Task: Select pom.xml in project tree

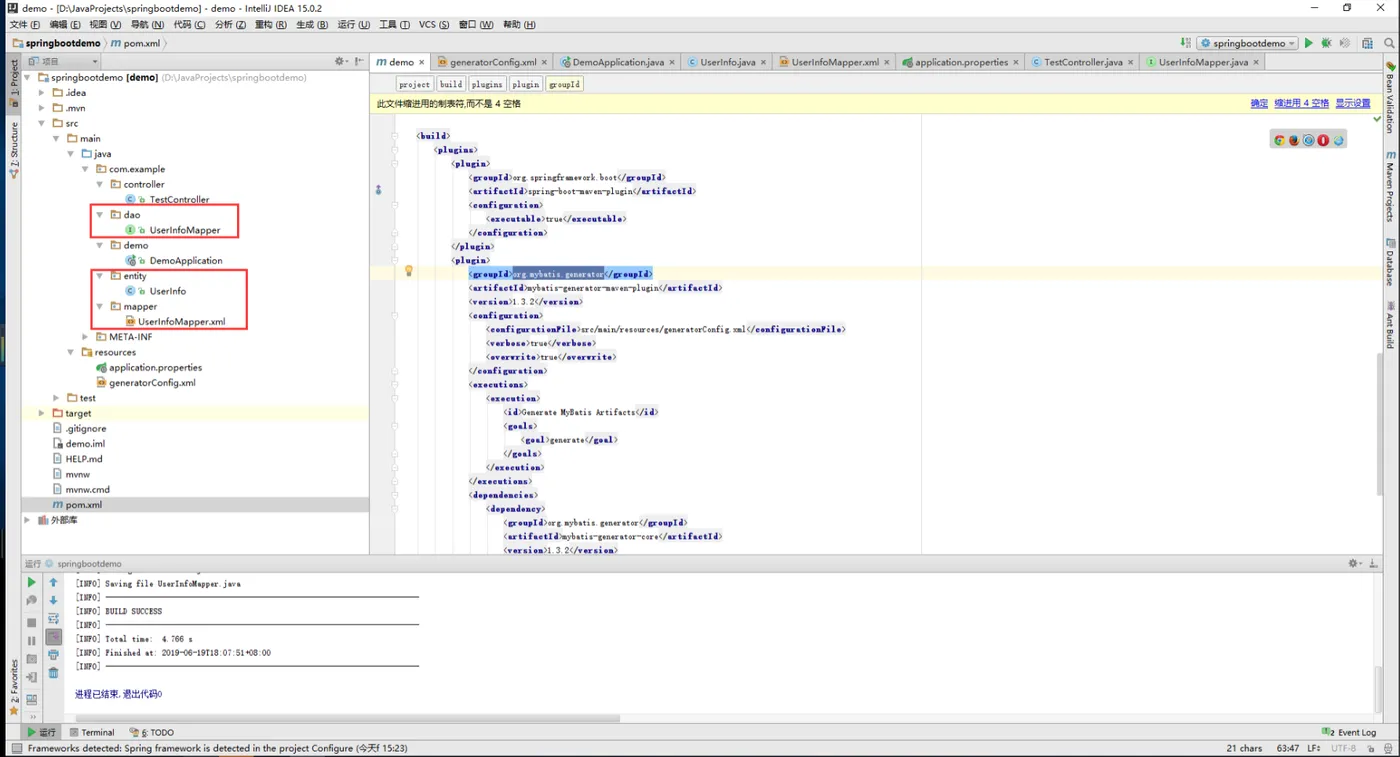Action: (84, 505)
